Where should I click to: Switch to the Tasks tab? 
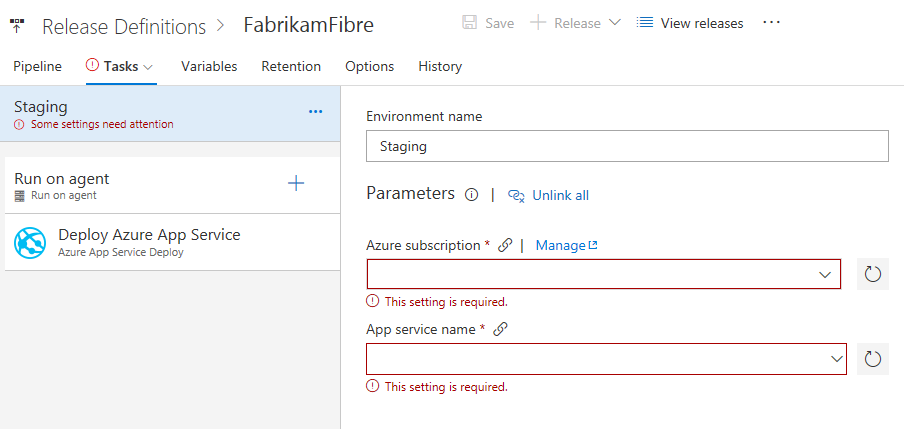[x=121, y=66]
